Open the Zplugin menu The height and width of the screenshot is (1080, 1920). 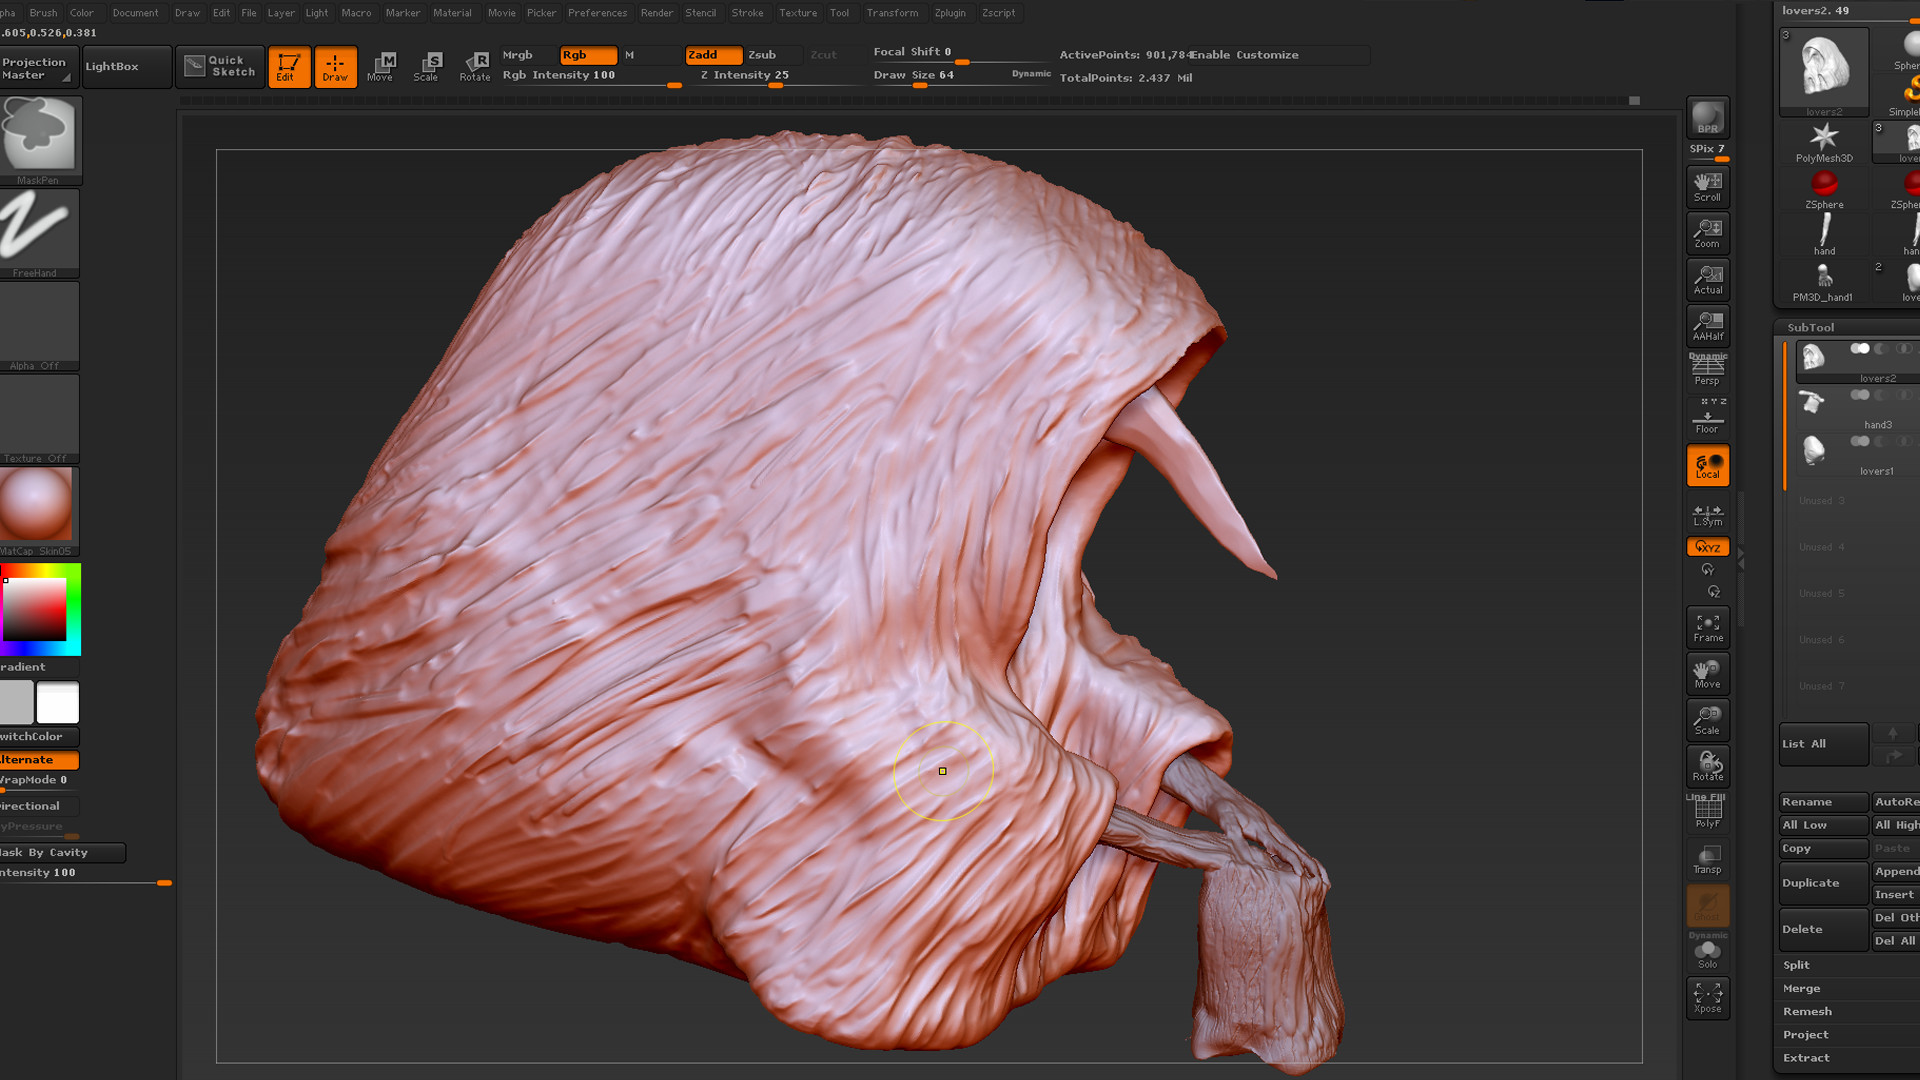[950, 13]
